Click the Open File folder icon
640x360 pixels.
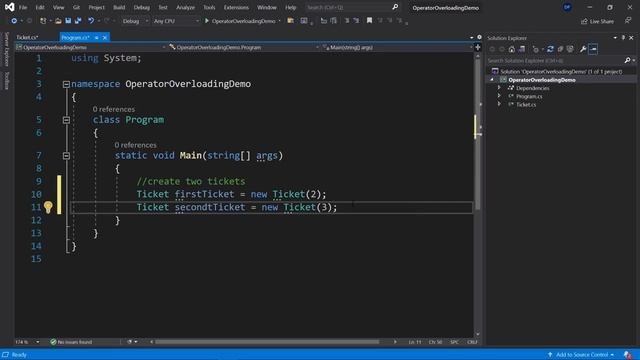[58, 21]
